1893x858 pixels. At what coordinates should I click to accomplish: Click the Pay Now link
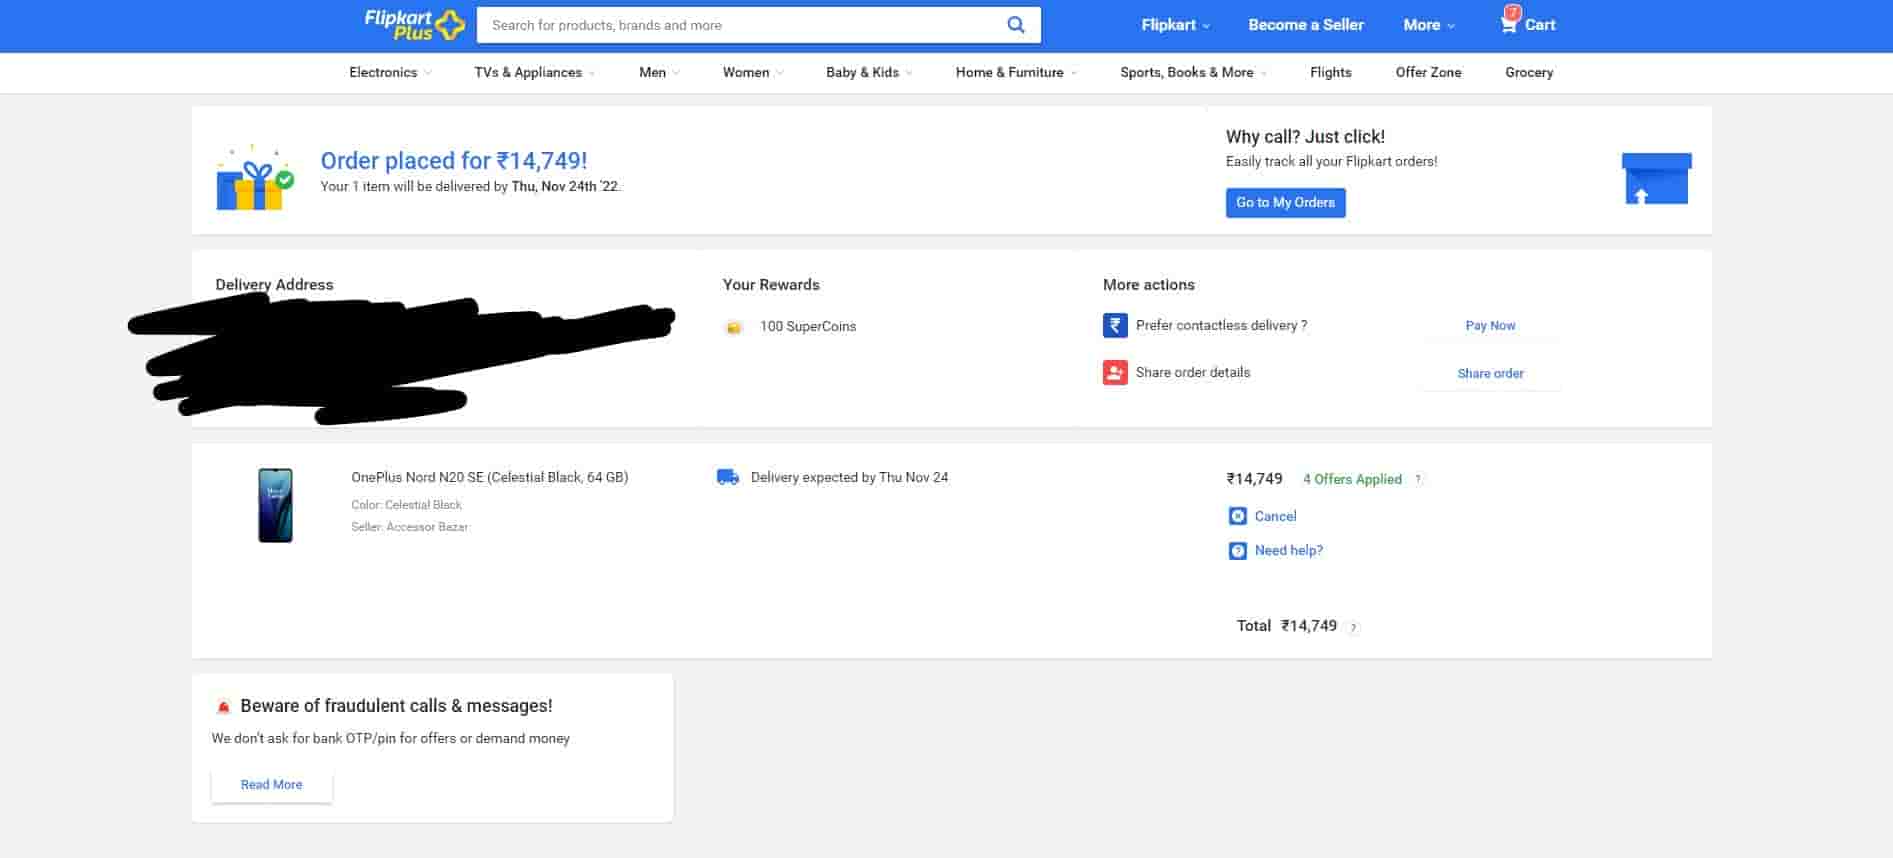tap(1489, 326)
